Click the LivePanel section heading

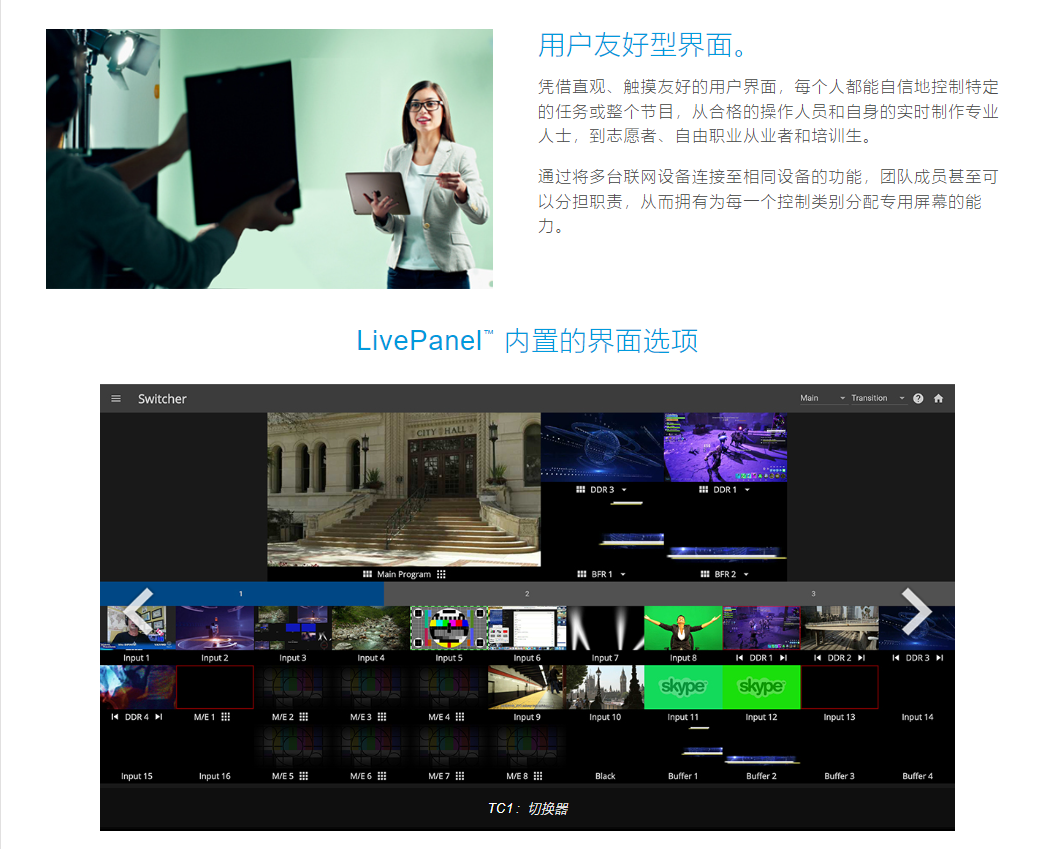[527, 341]
